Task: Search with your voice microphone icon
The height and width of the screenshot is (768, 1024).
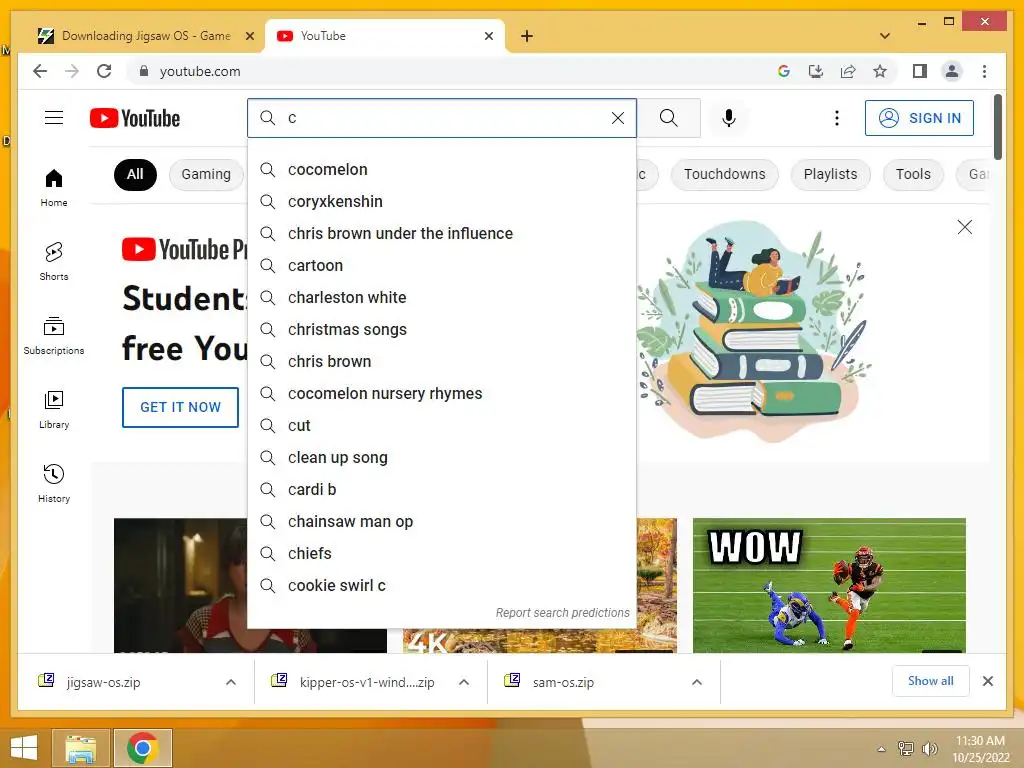Action: 729,118
